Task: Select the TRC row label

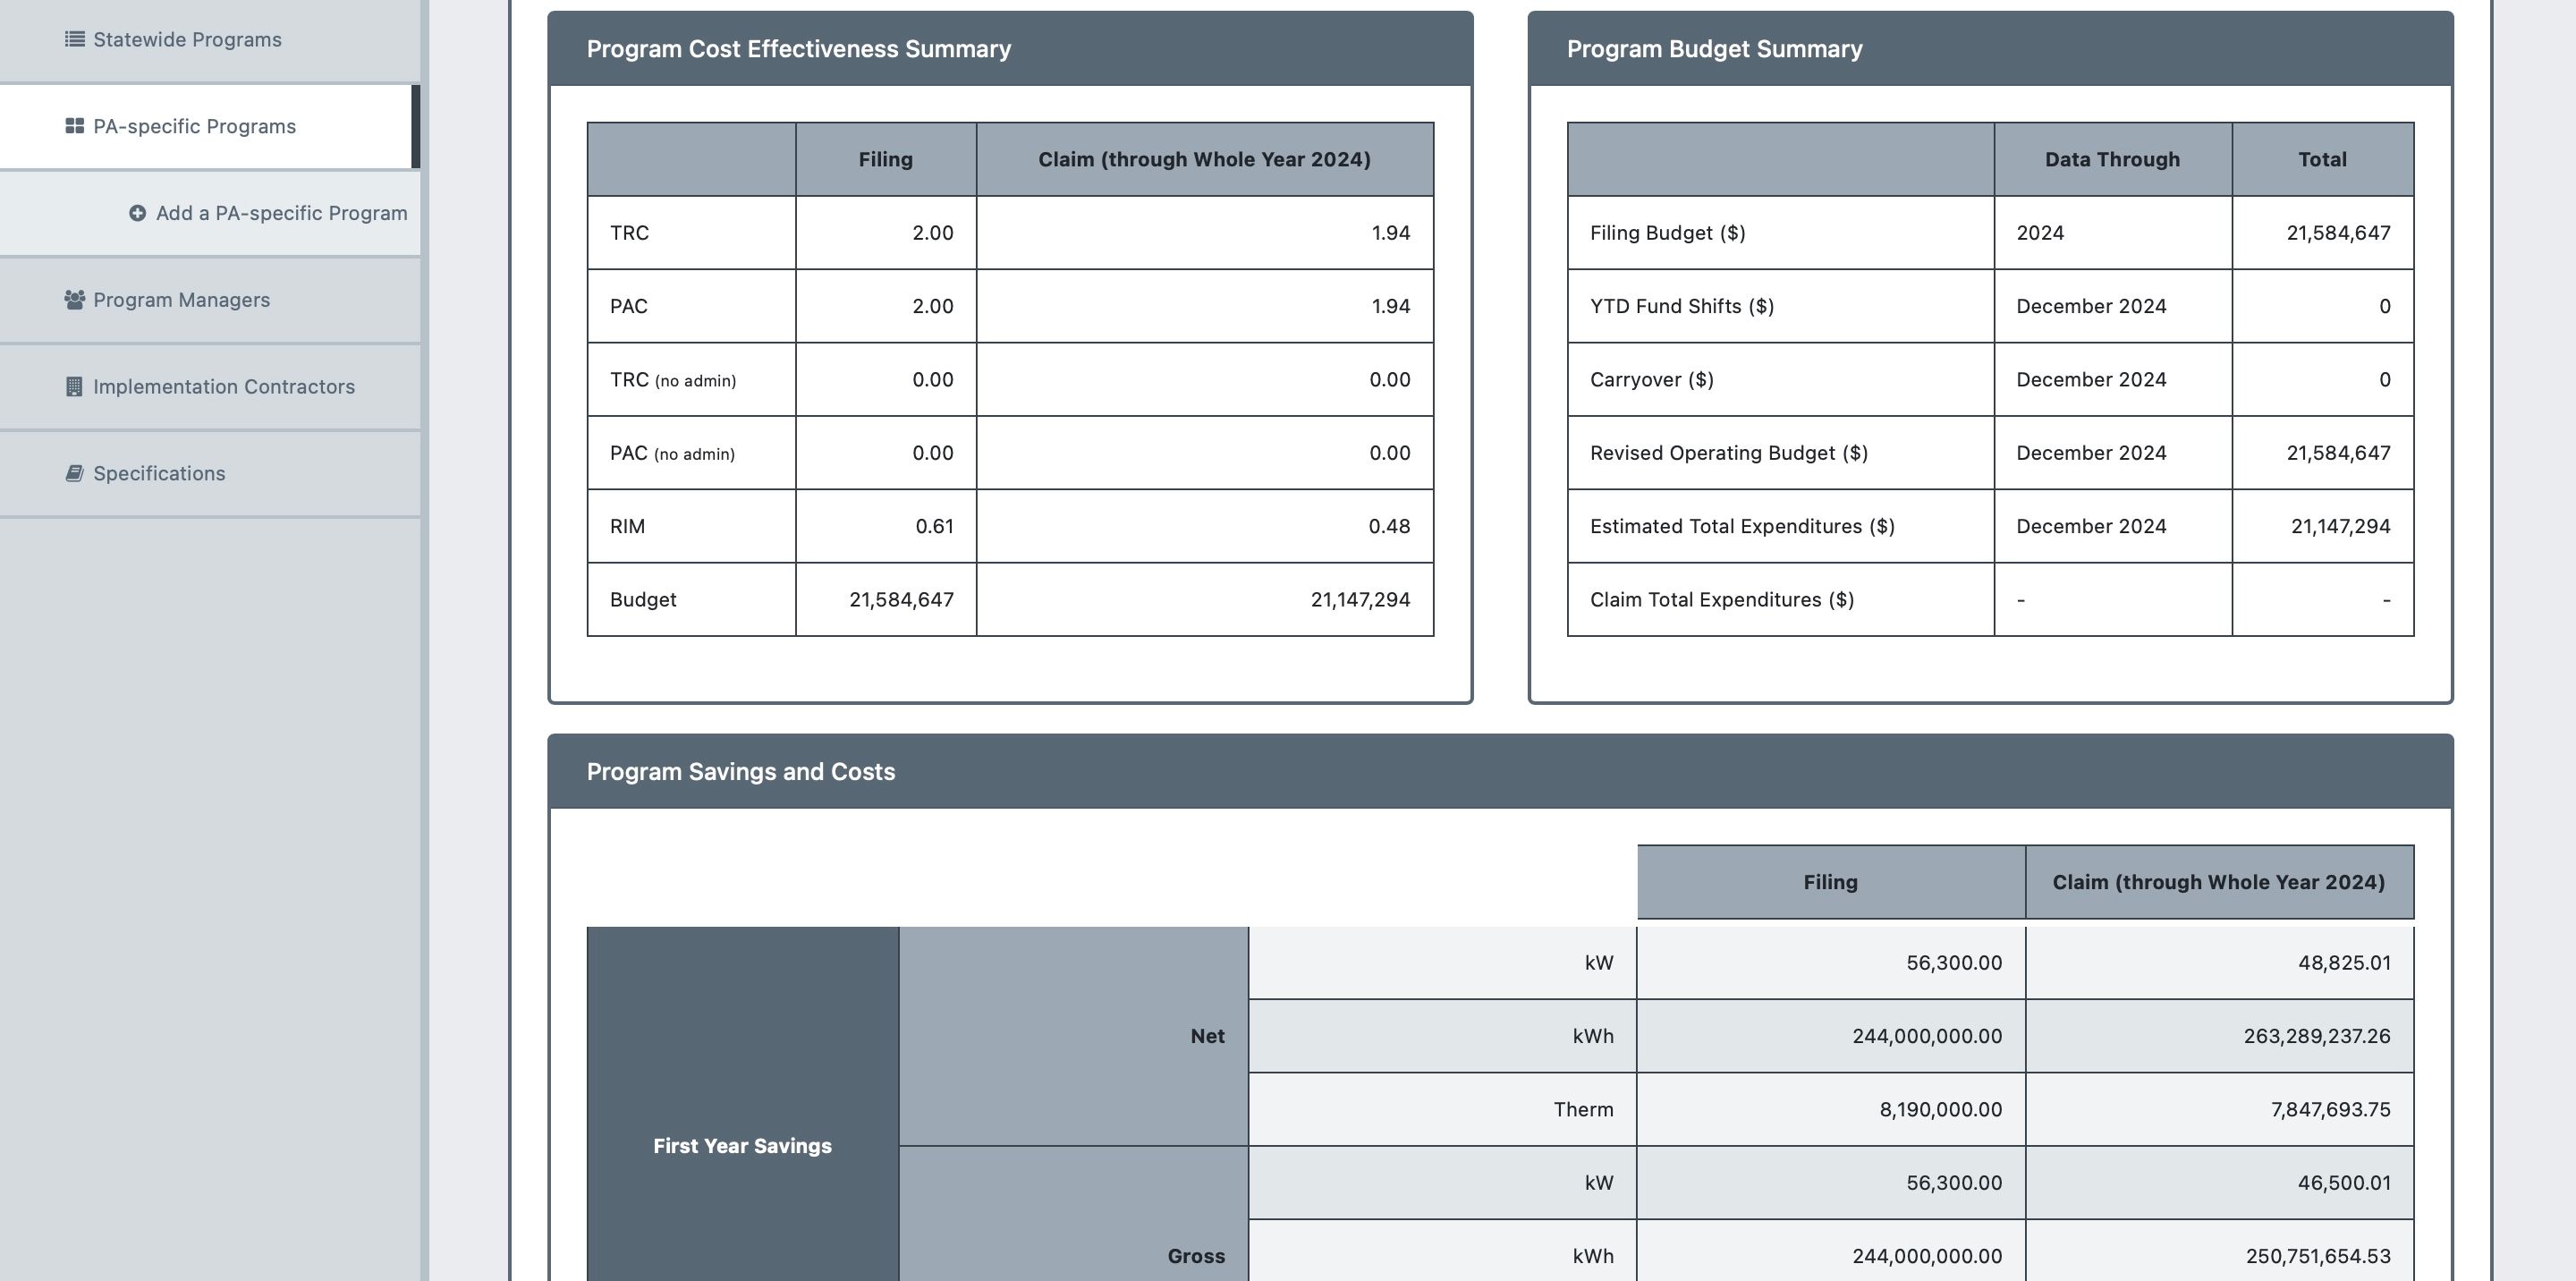Action: 629,233
